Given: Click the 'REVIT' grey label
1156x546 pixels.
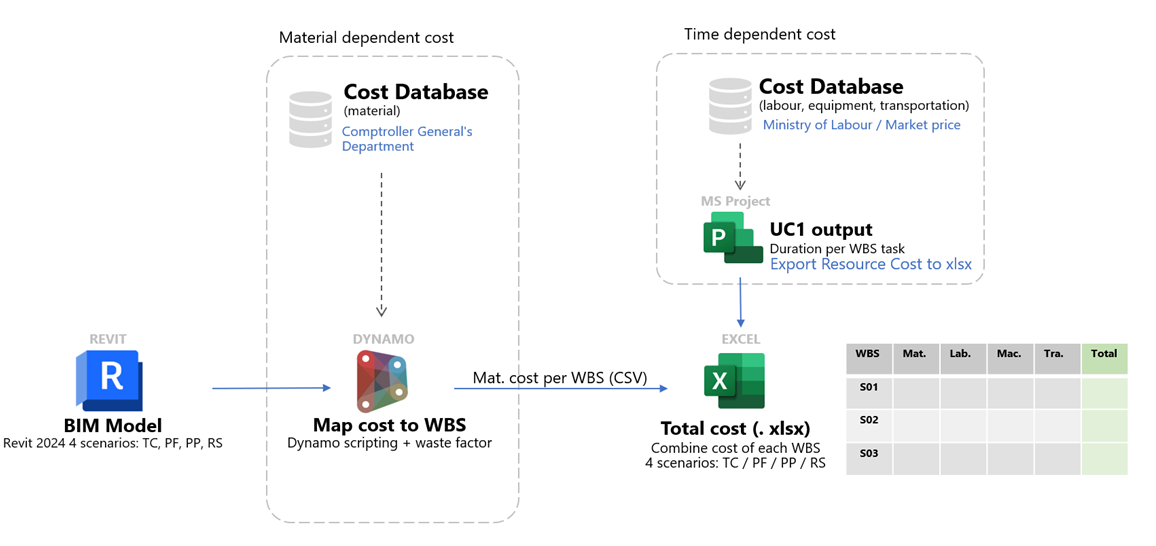Looking at the screenshot, I should pyautogui.click(x=108, y=339).
